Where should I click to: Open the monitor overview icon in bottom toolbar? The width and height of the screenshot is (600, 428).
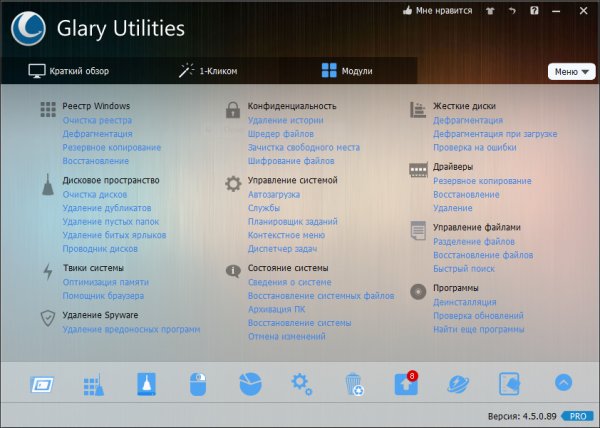(42, 384)
